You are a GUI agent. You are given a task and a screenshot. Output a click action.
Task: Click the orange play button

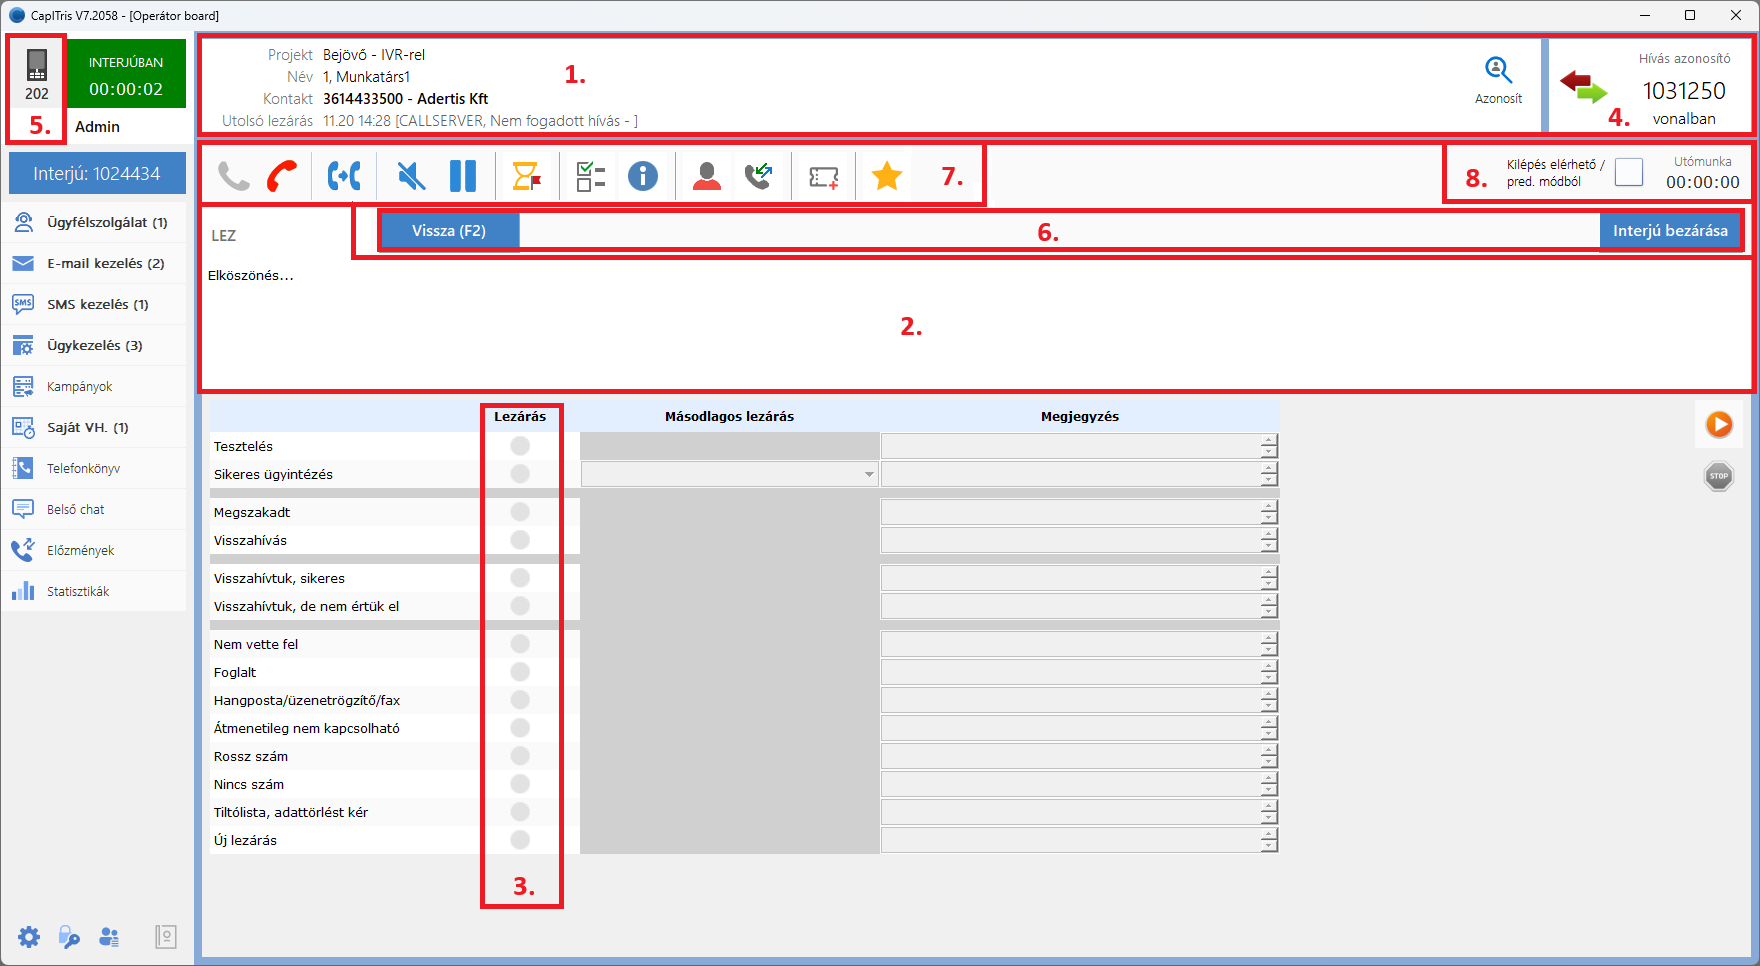click(1719, 425)
